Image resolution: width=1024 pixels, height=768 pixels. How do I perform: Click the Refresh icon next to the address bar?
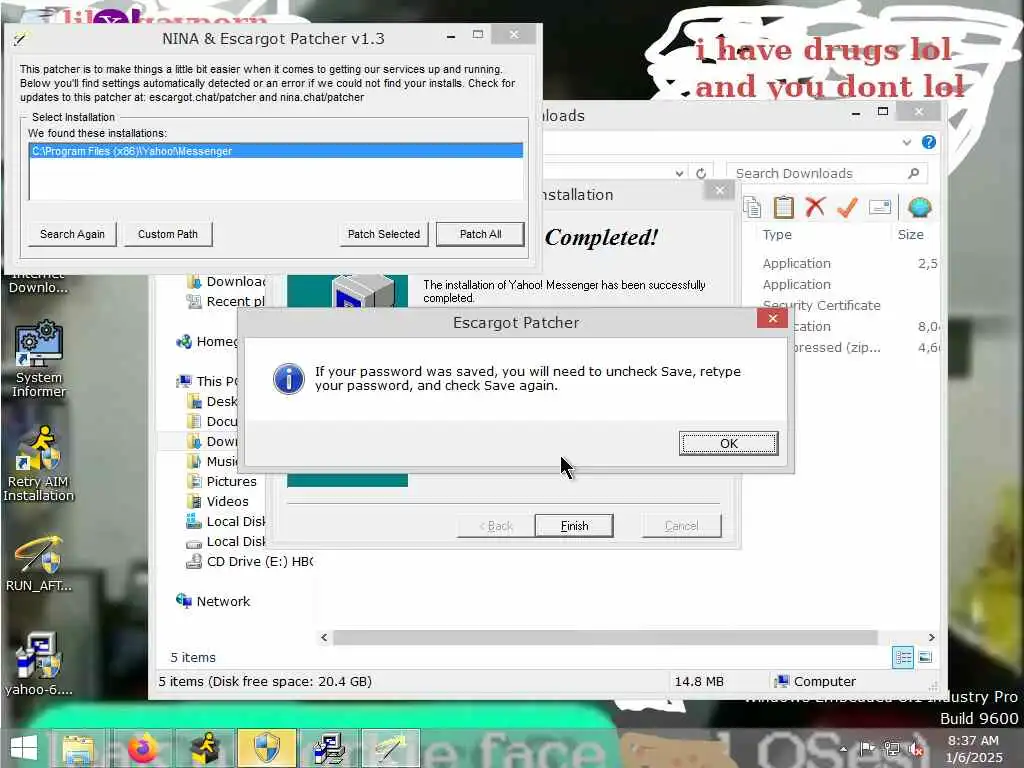tap(701, 173)
